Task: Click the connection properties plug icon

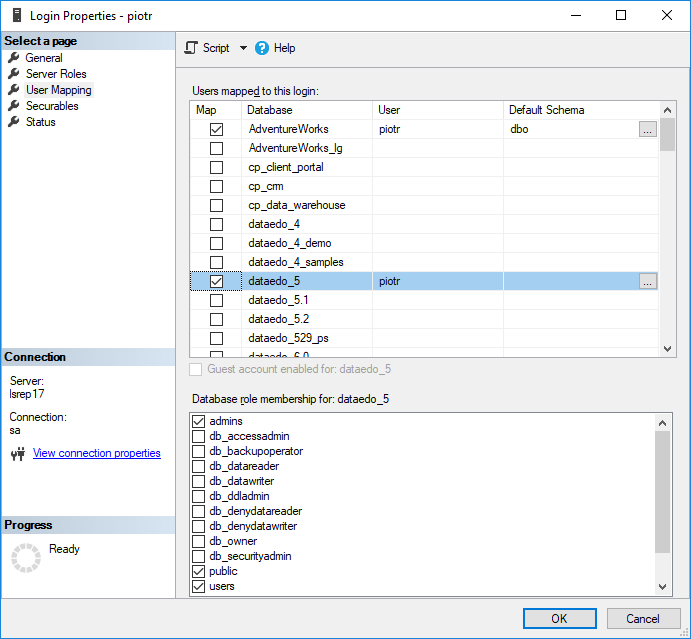Action: (x=17, y=454)
